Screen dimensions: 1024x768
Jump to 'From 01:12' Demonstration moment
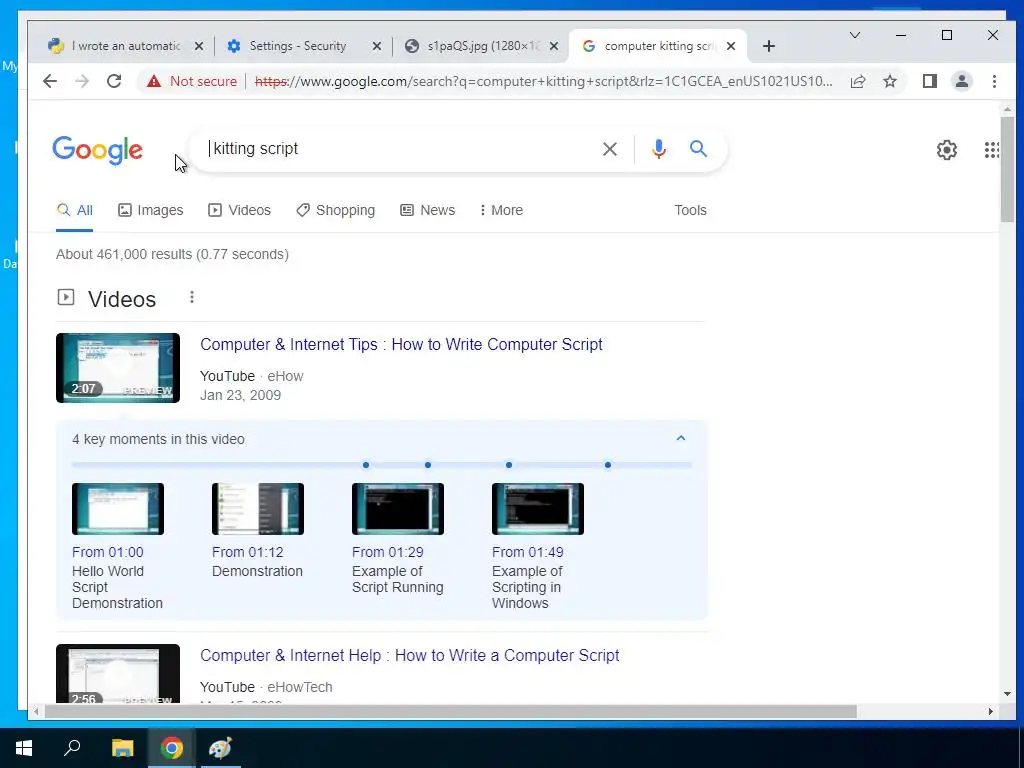pos(248,552)
